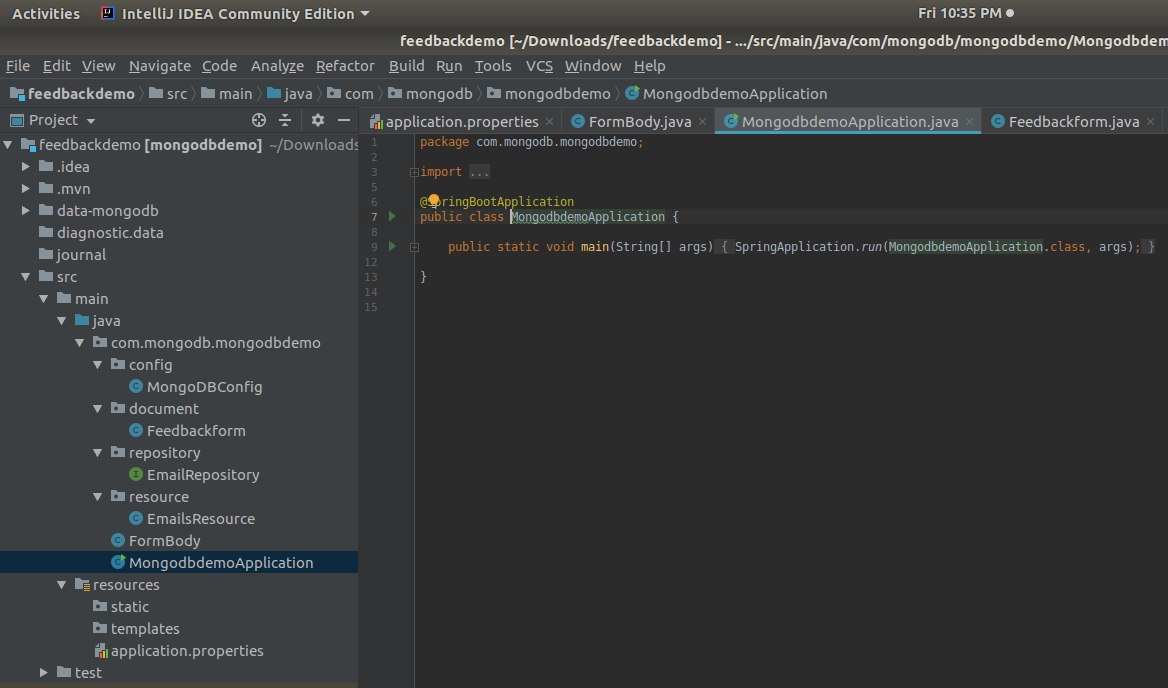1168x688 pixels.
Task: Open the Refactor menu
Action: 345,66
